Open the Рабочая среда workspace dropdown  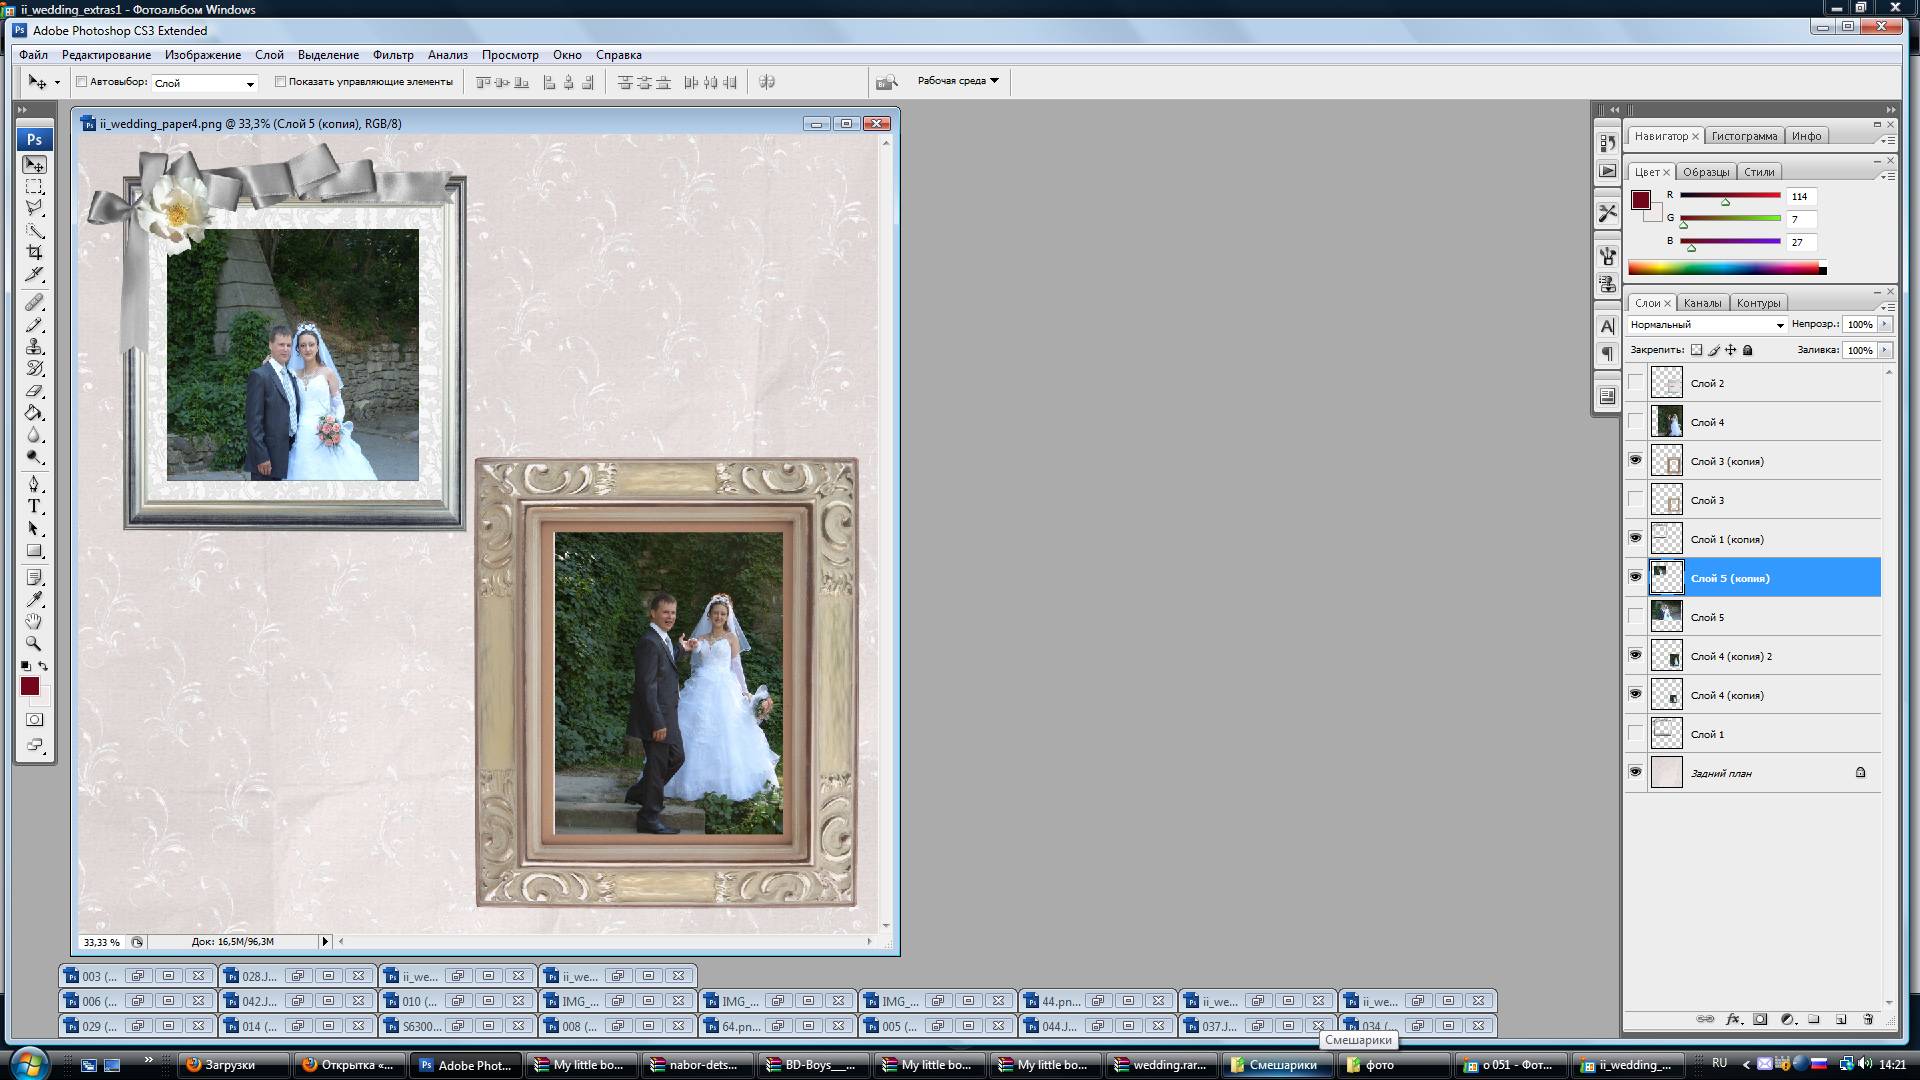coord(958,81)
